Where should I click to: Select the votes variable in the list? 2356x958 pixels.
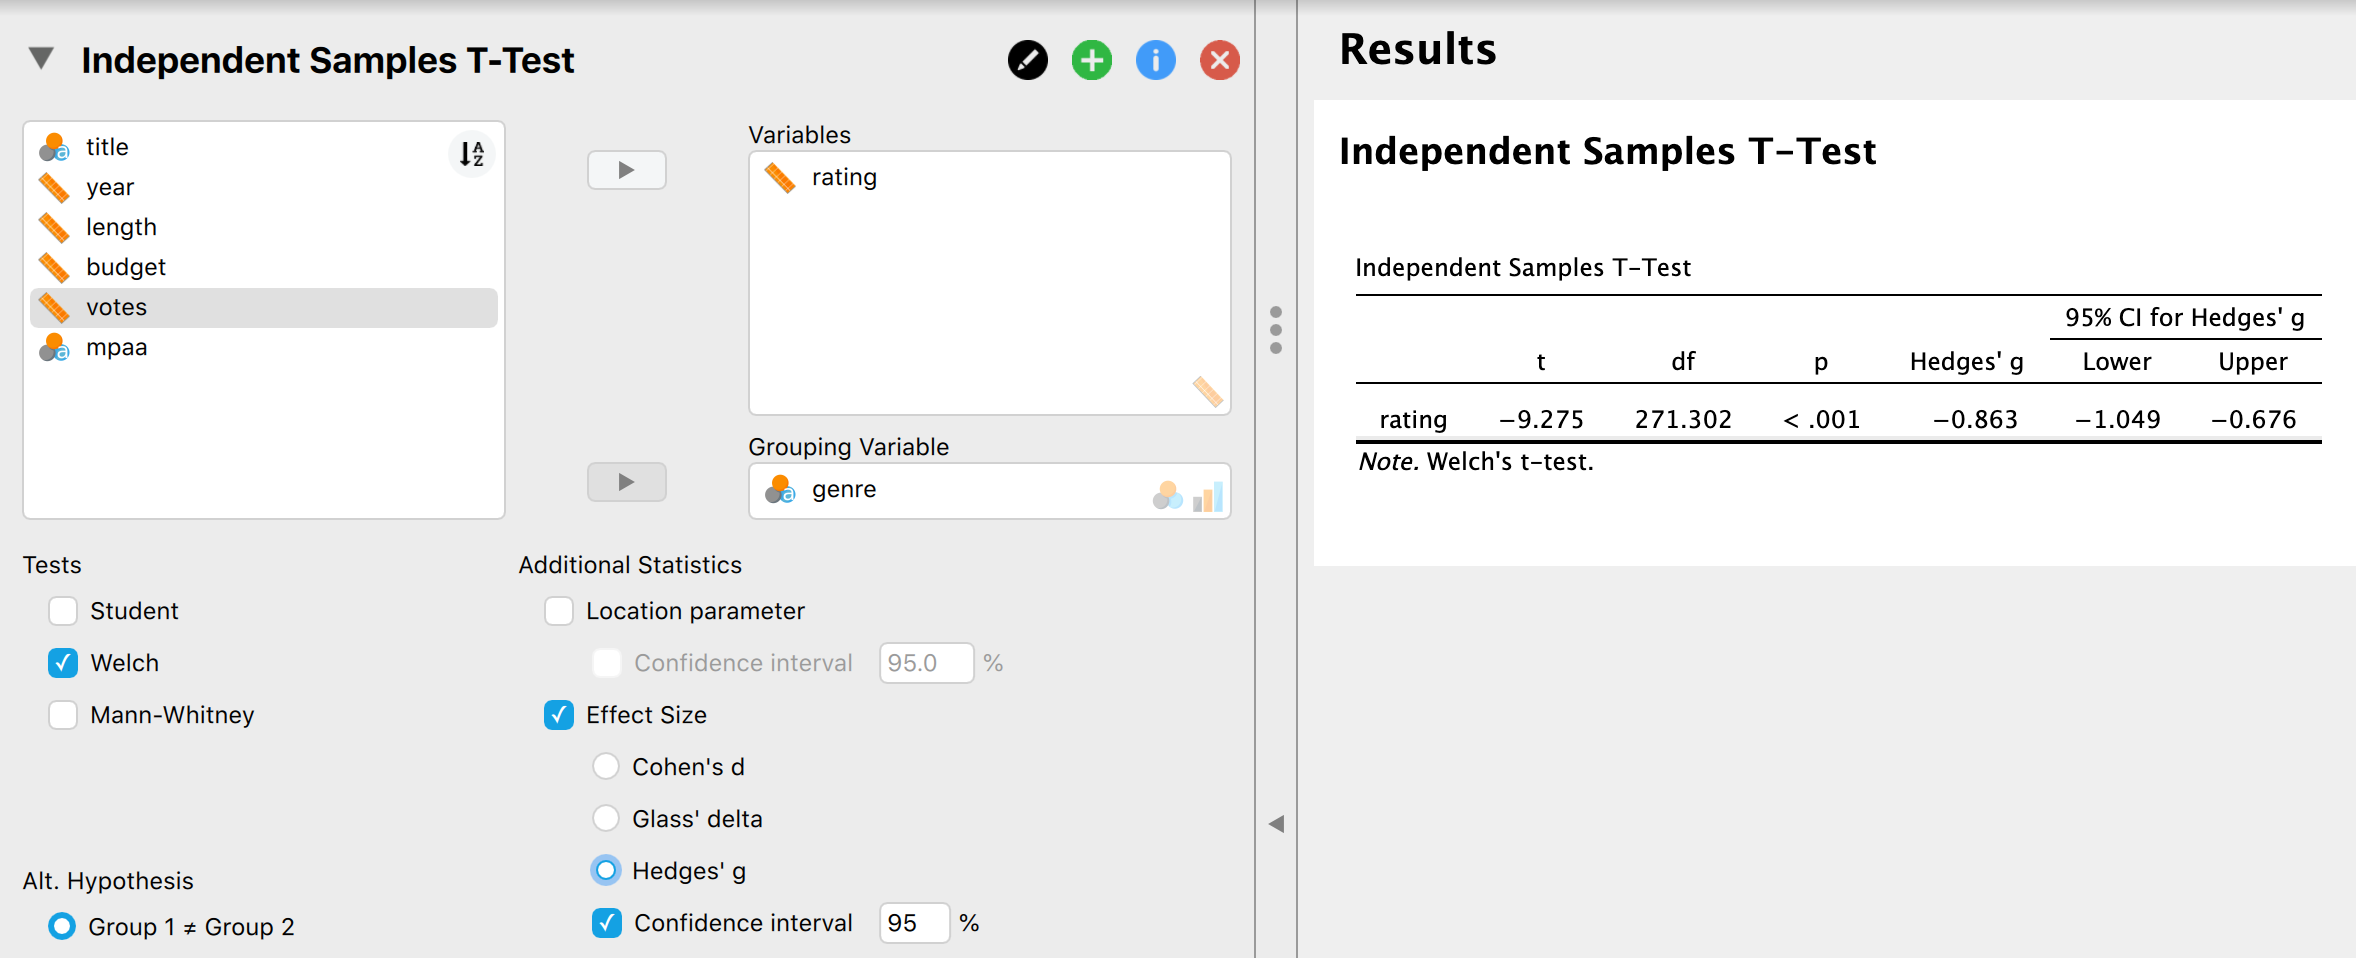click(116, 307)
